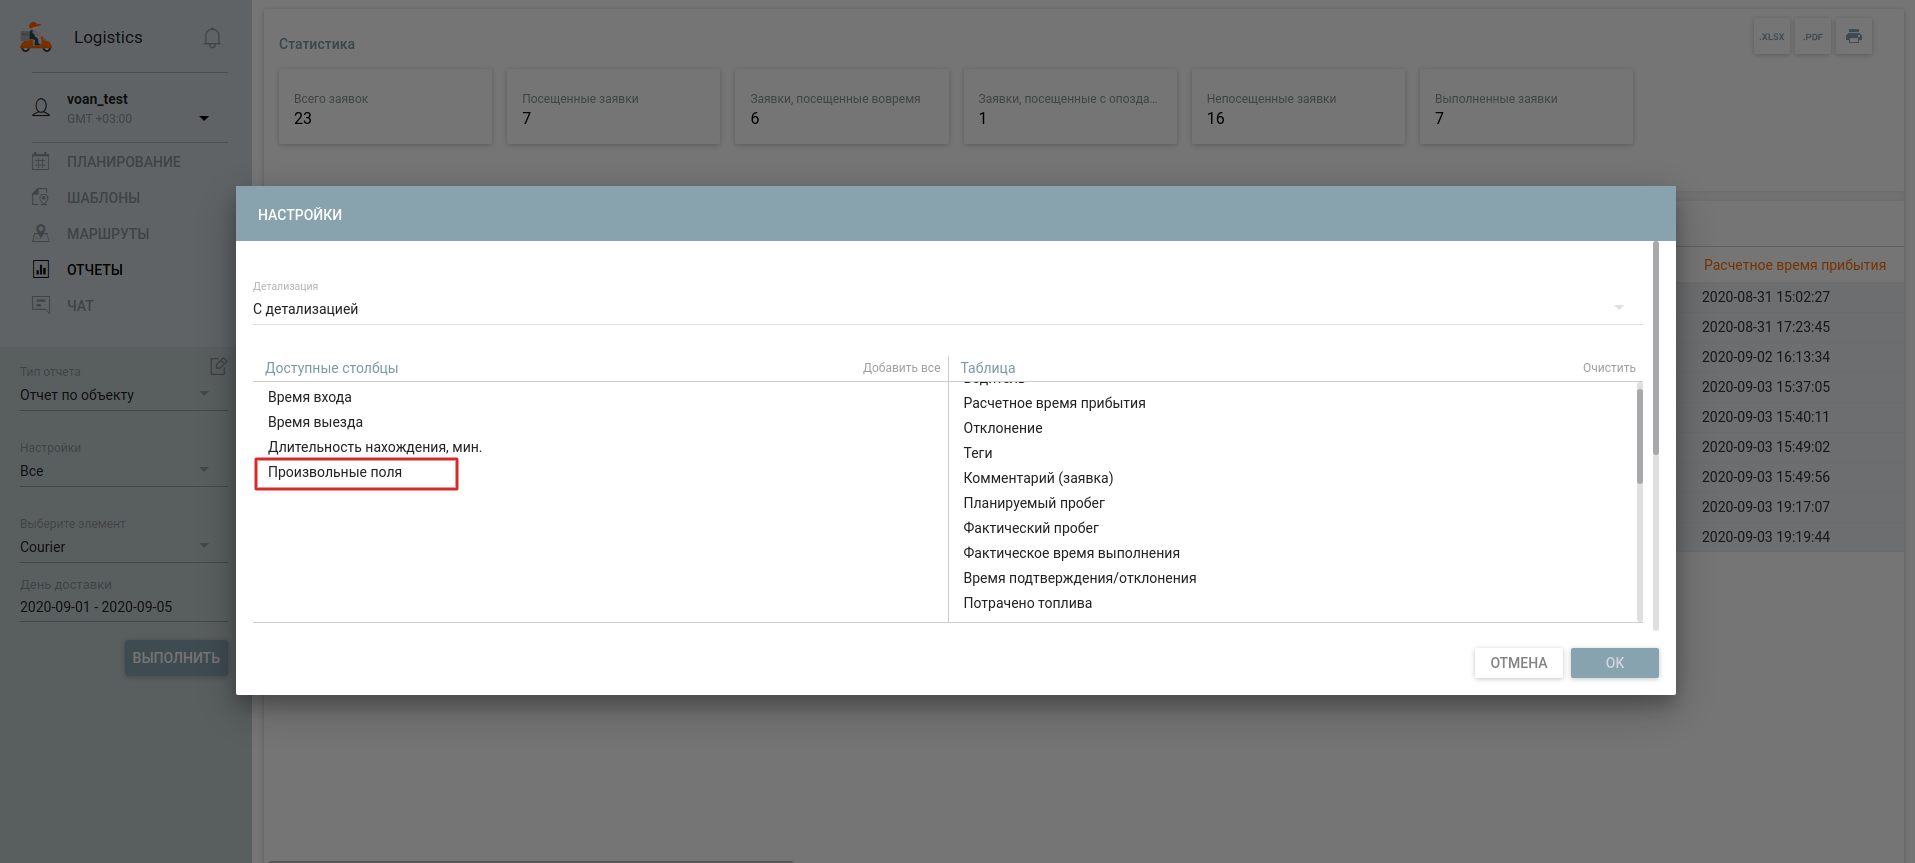
Task: Select Время входа available column
Action: pyautogui.click(x=310, y=397)
